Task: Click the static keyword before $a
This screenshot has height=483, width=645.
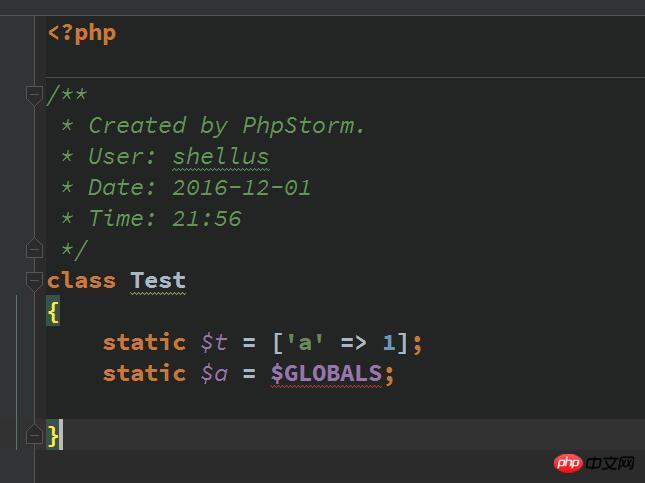Action: point(144,373)
